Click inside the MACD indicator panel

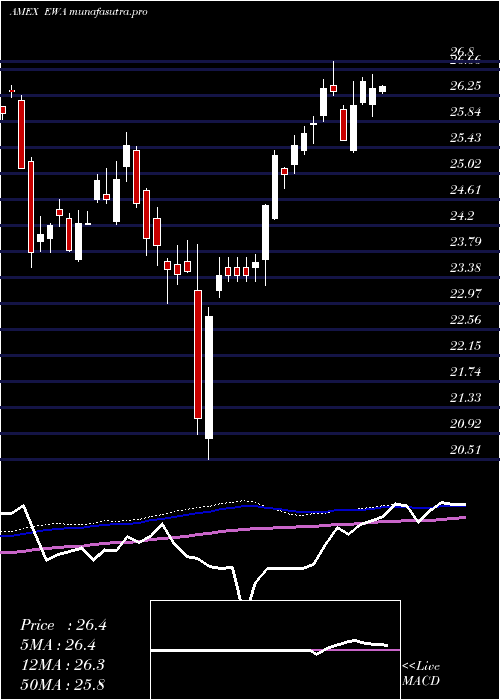tap(275, 650)
